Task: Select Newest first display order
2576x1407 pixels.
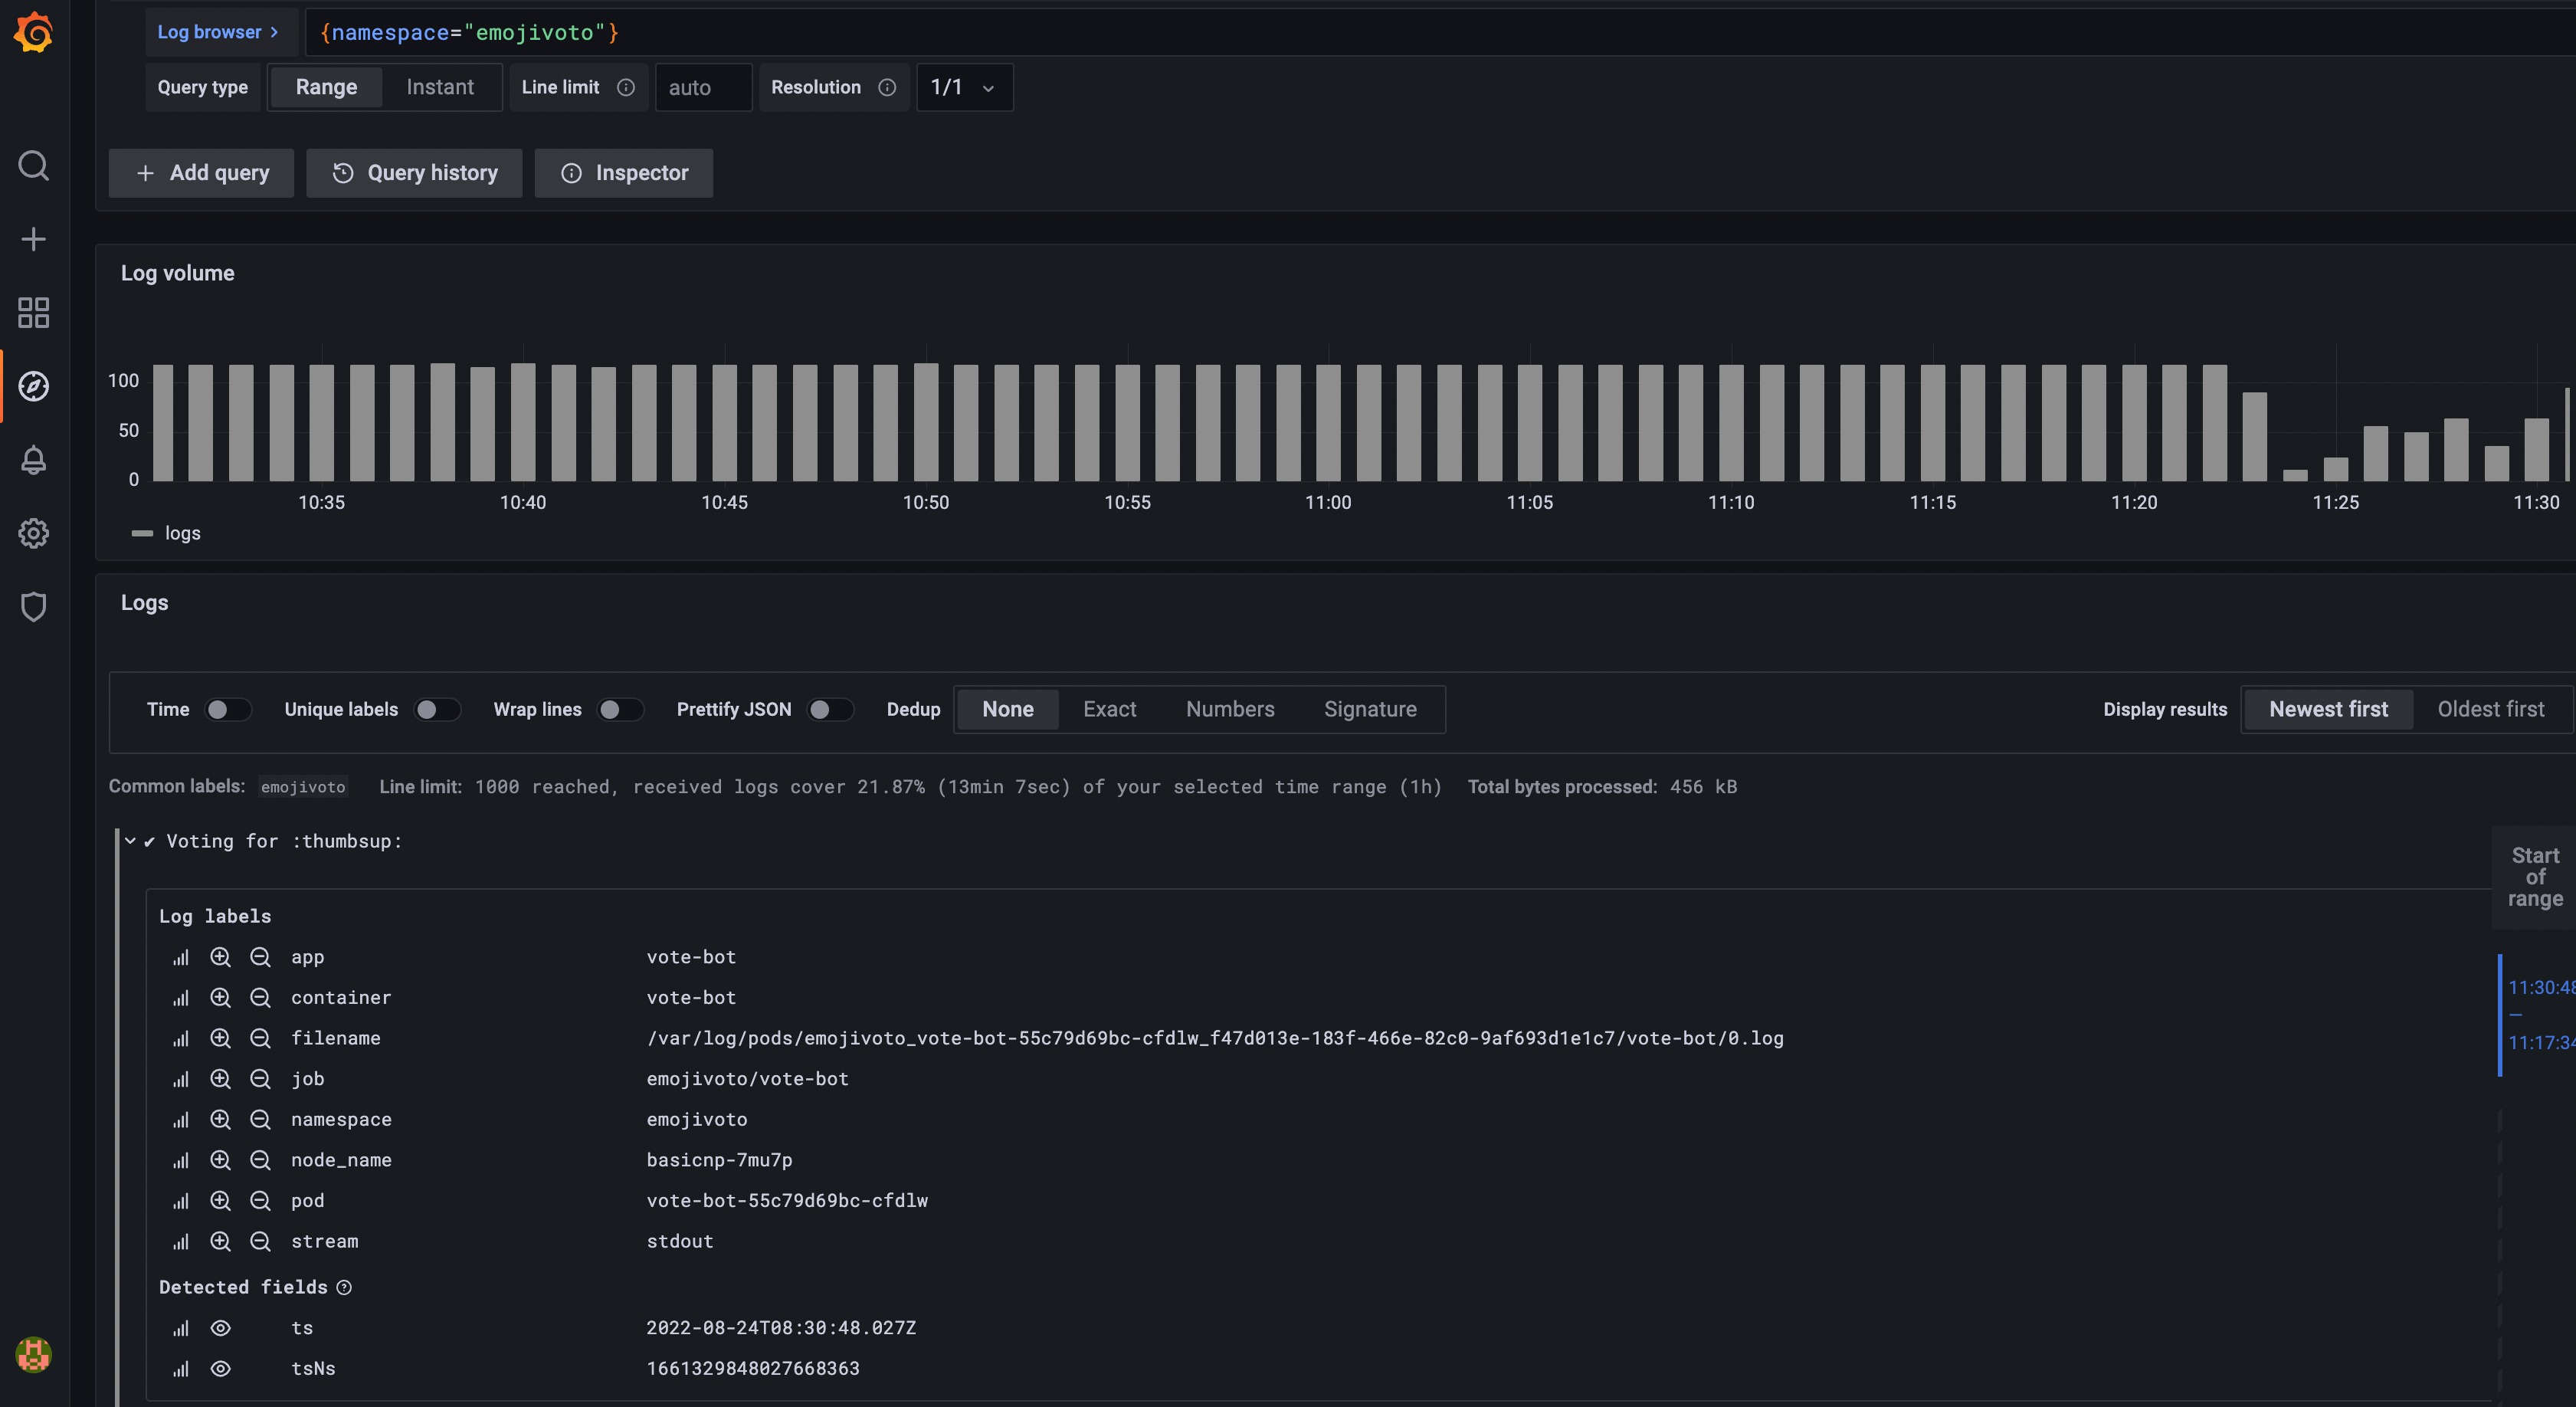Action: pyautogui.click(x=2328, y=709)
